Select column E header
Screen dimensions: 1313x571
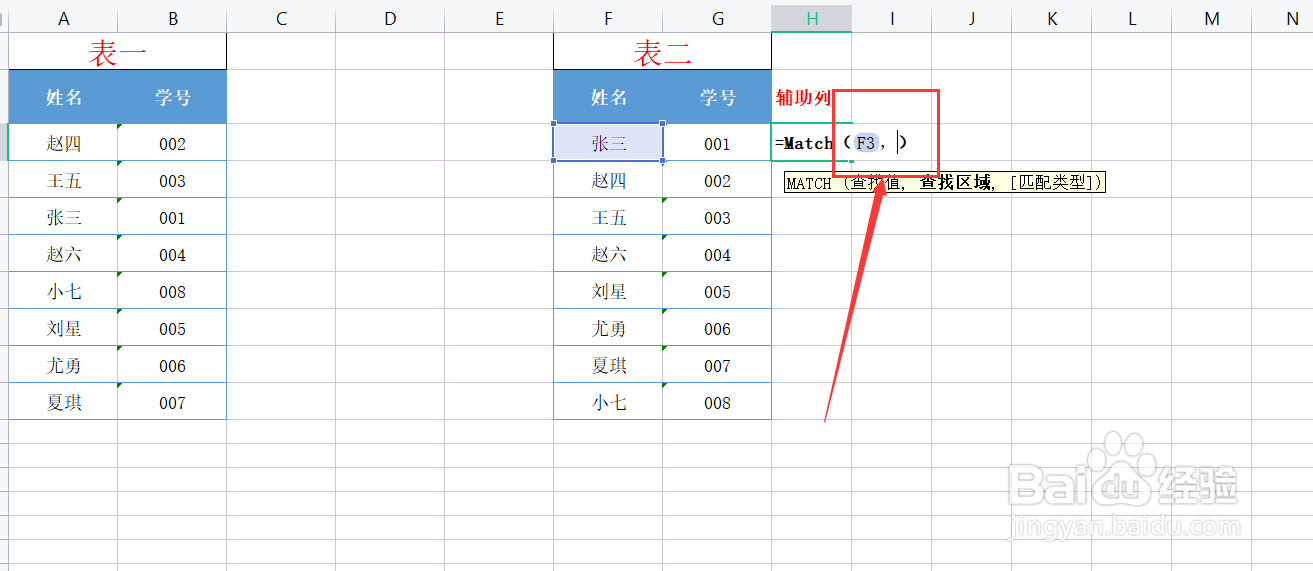(x=499, y=19)
